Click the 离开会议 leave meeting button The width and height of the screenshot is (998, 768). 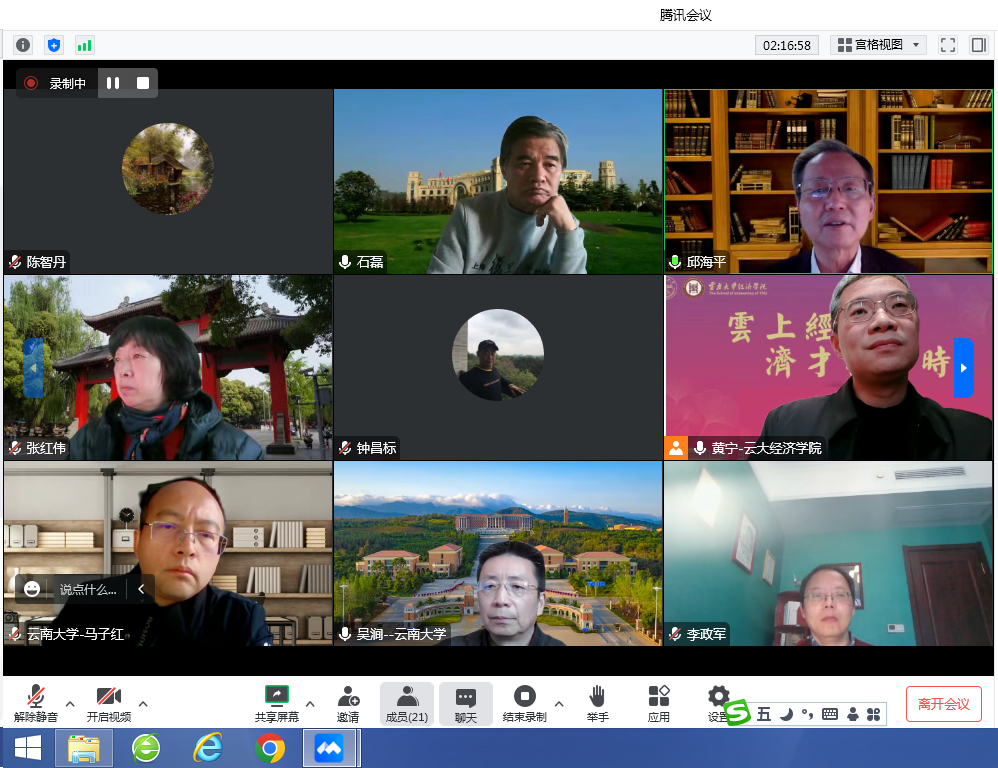(943, 703)
